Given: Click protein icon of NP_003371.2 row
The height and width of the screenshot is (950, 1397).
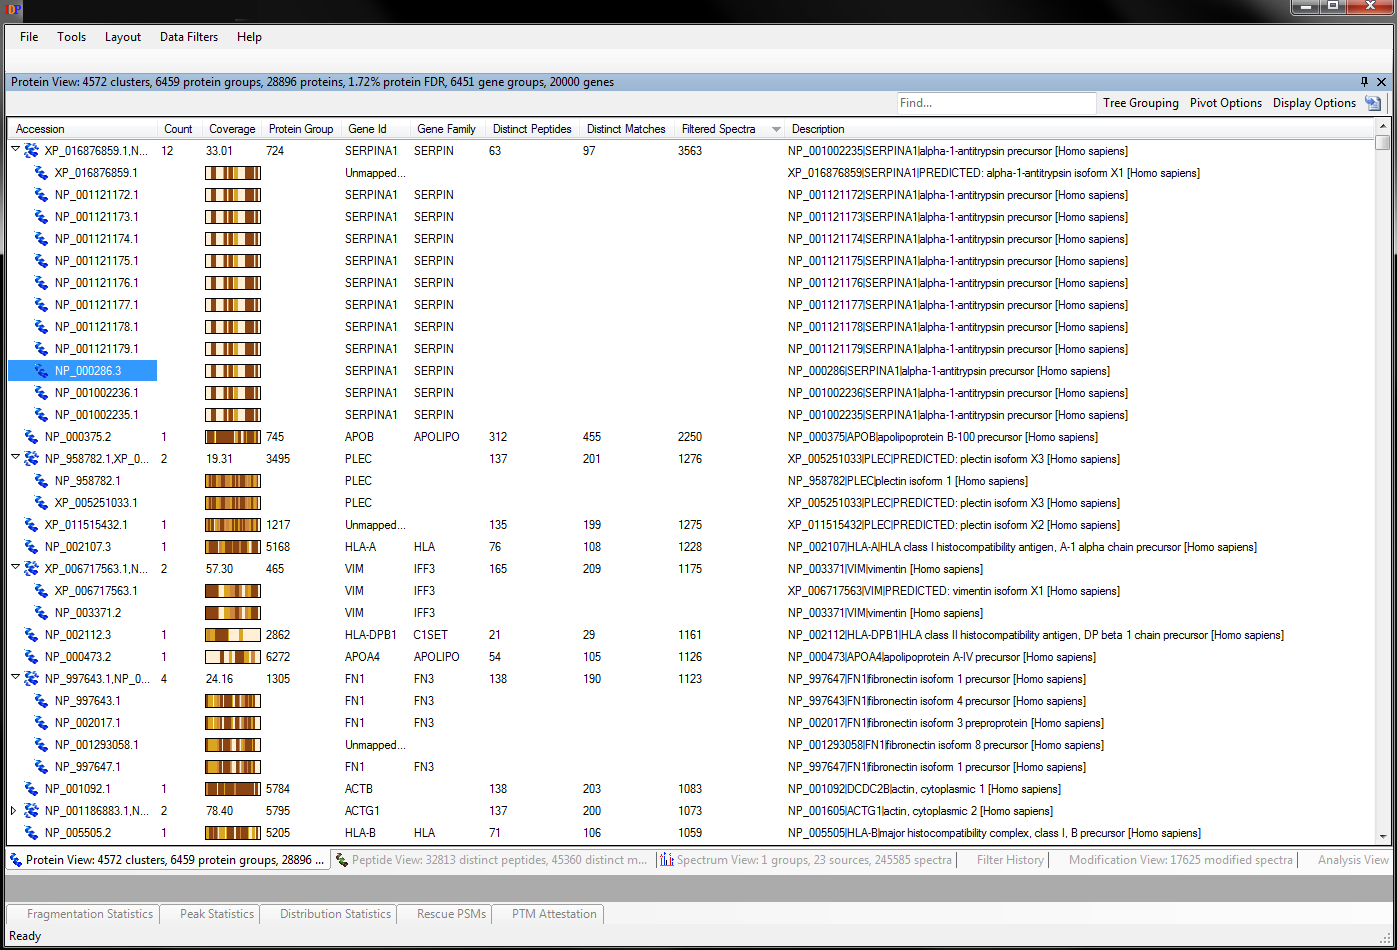Looking at the screenshot, I should point(41,613).
